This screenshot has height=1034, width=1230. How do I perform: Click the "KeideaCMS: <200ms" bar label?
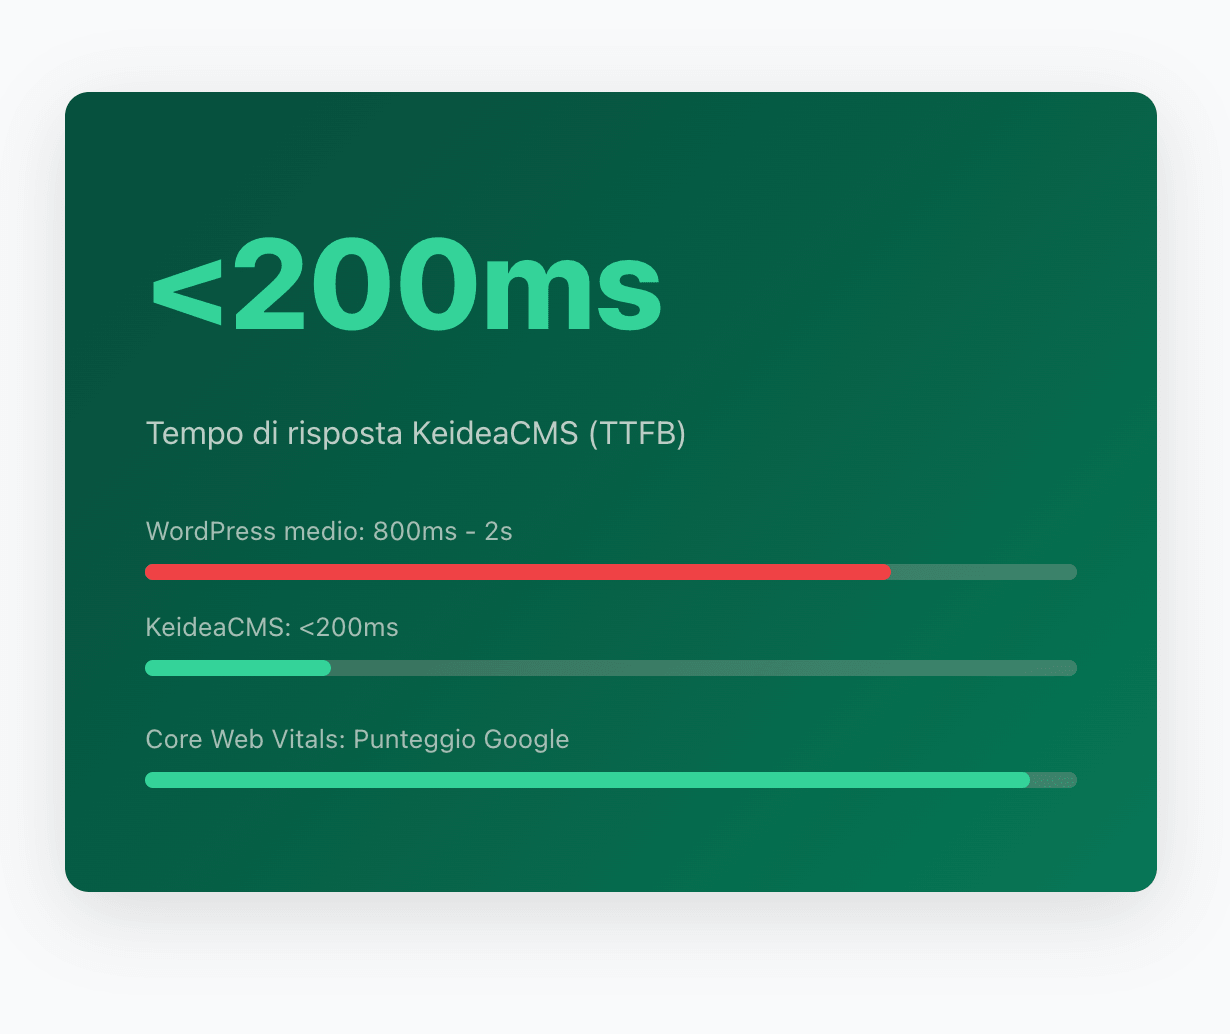272,628
